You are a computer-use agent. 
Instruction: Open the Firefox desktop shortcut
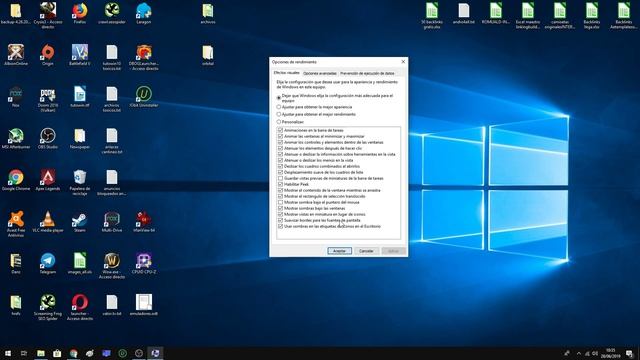80,13
